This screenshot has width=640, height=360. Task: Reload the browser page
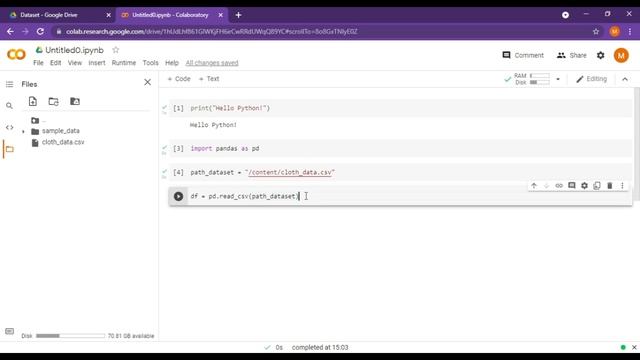(x=40, y=31)
